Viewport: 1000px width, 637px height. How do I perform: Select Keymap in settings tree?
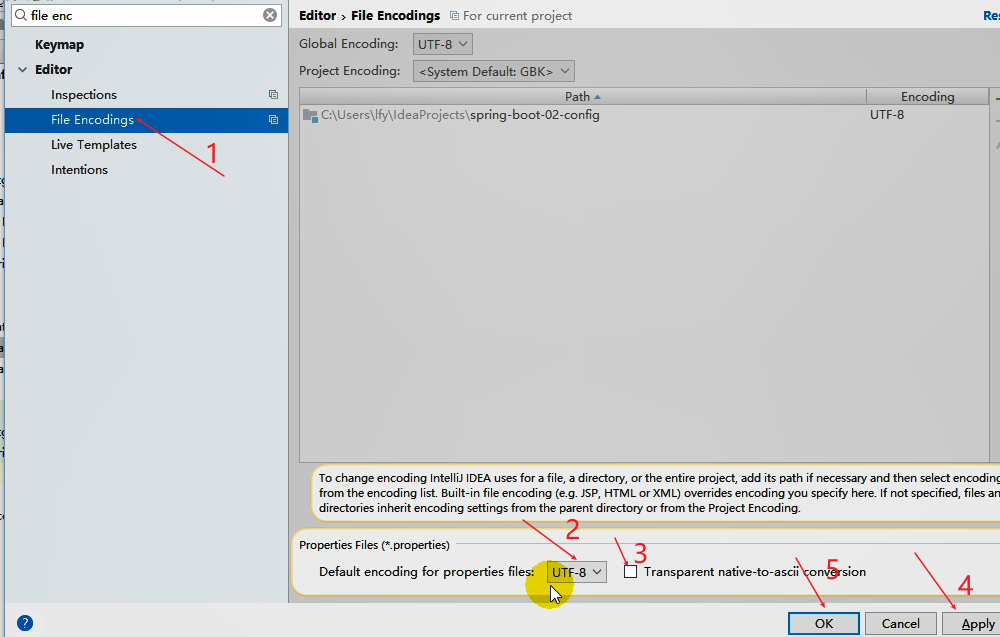click(59, 45)
